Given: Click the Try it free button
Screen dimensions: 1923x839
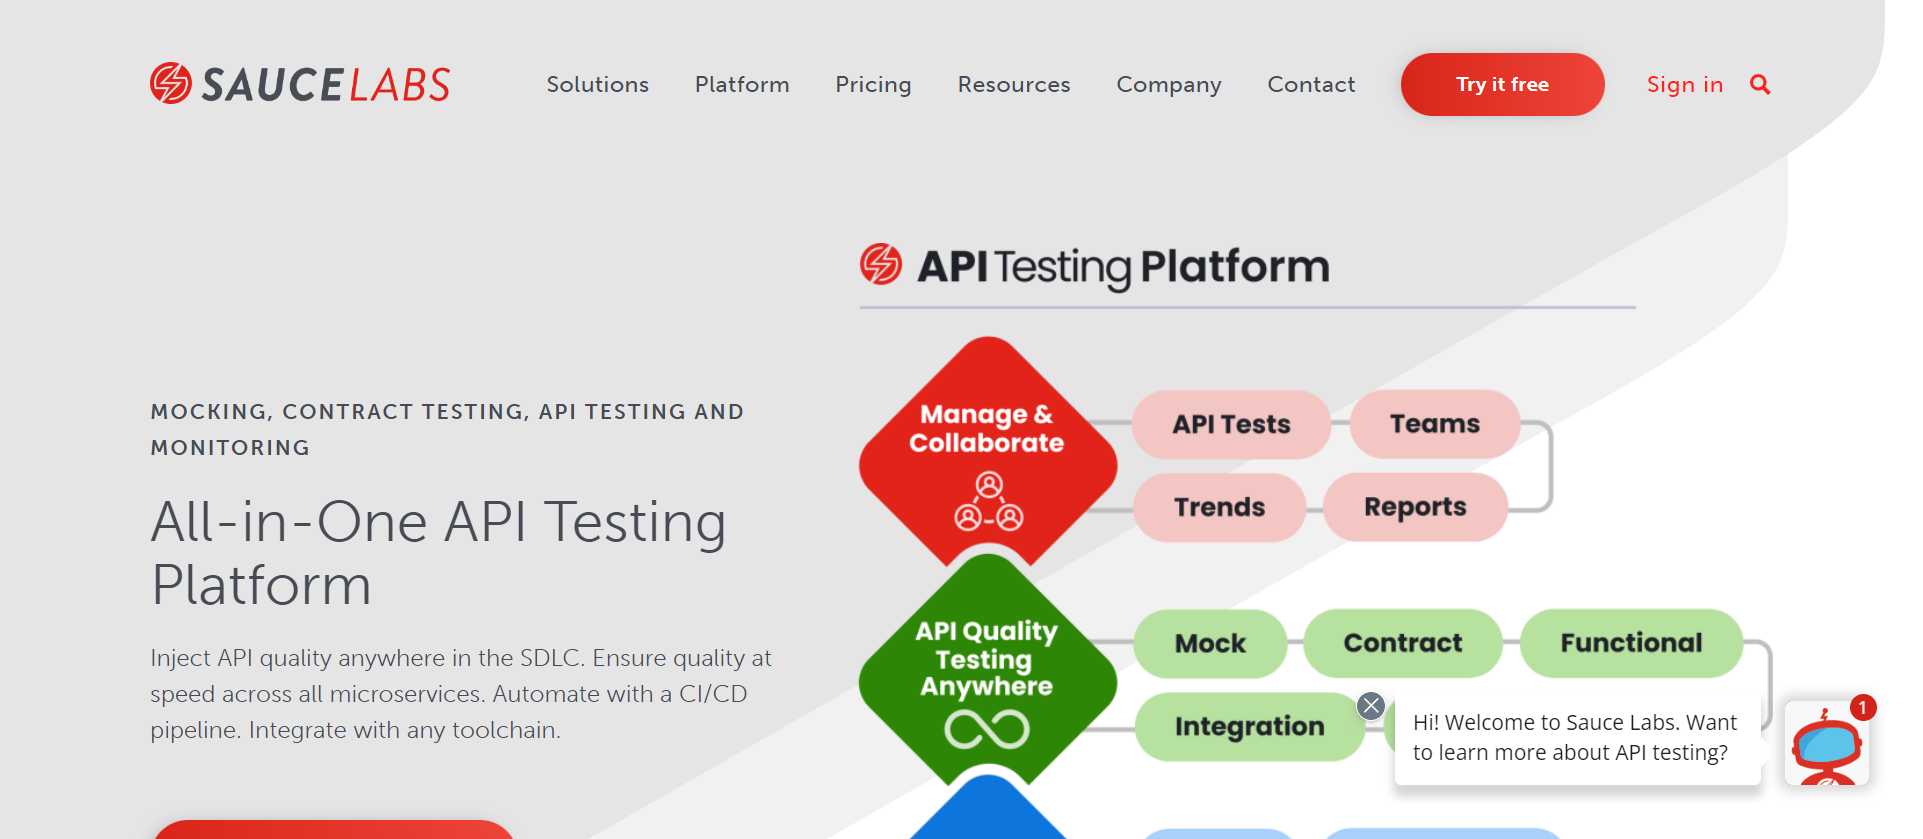Looking at the screenshot, I should (1502, 85).
